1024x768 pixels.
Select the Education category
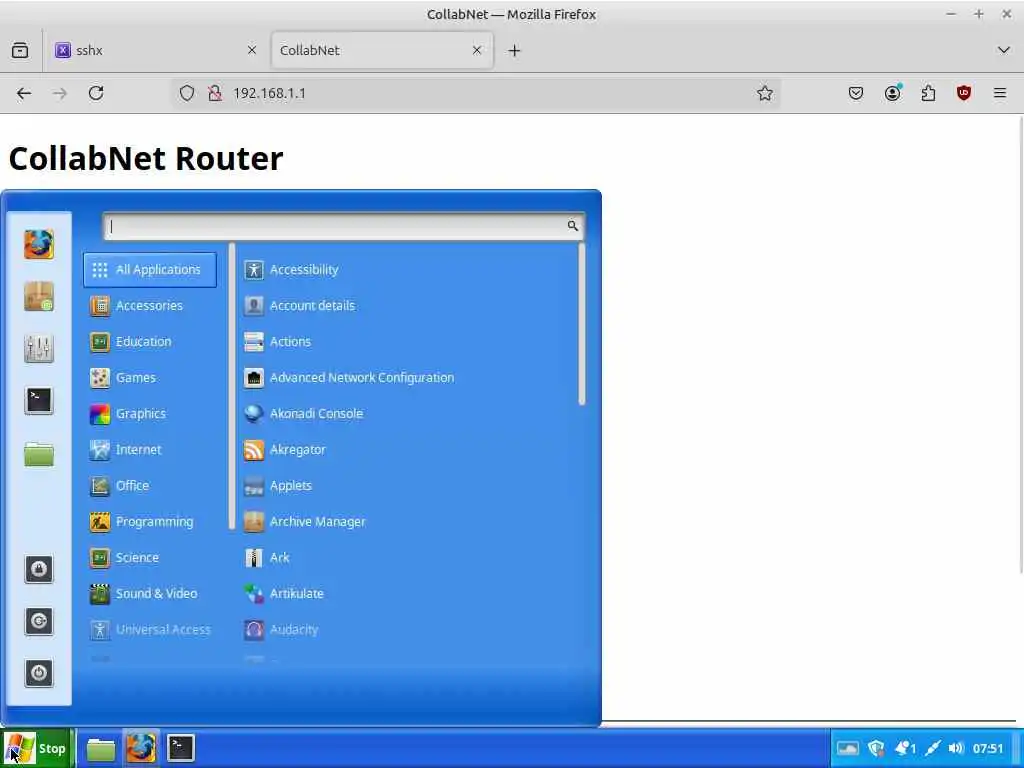(150, 342)
